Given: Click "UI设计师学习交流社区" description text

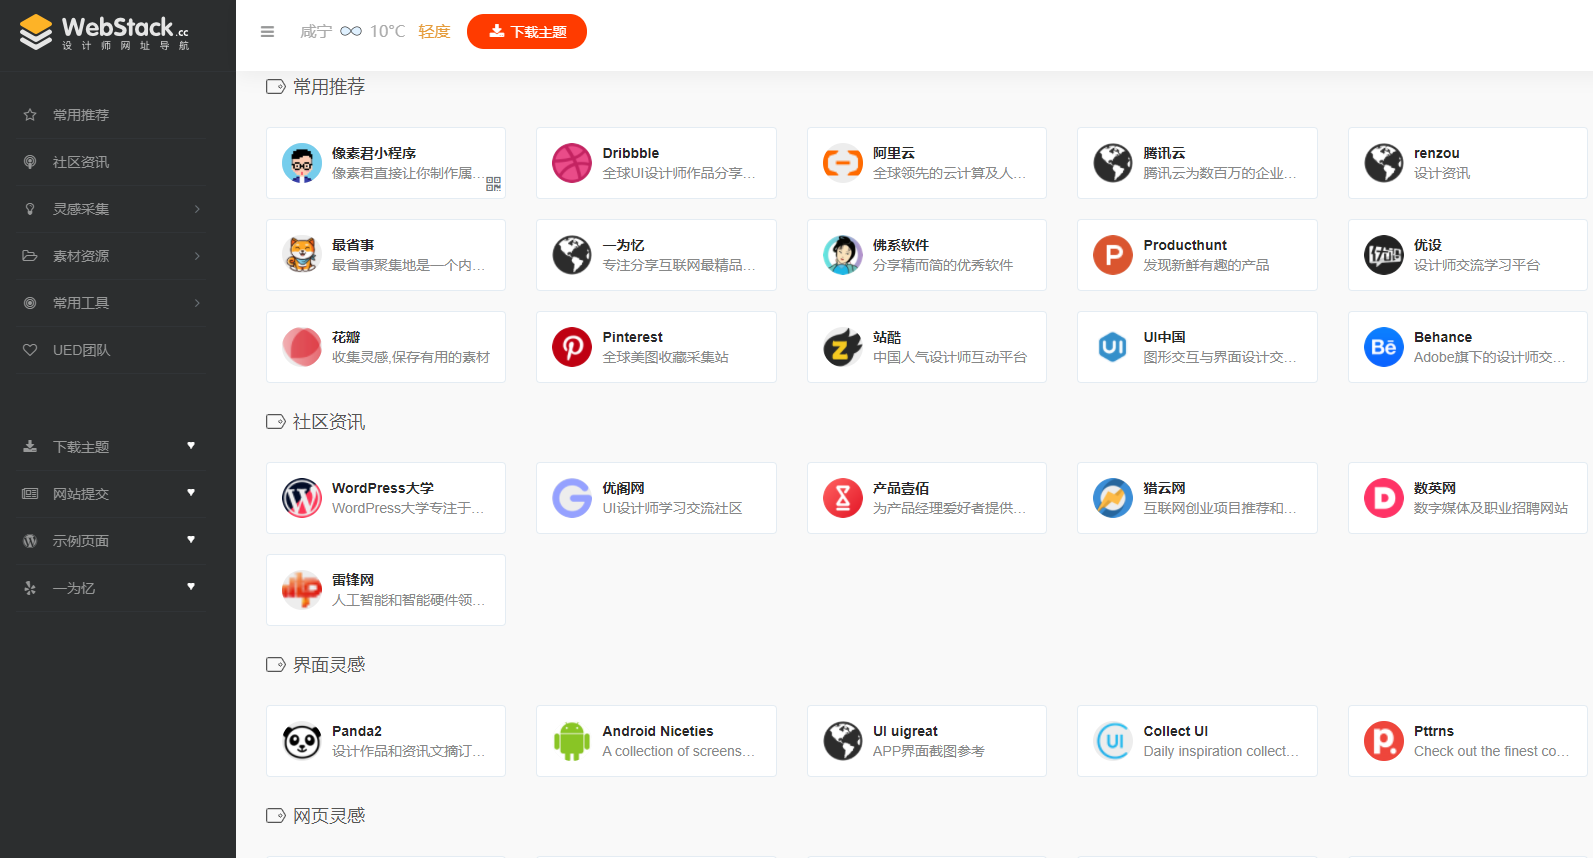Looking at the screenshot, I should [672, 508].
